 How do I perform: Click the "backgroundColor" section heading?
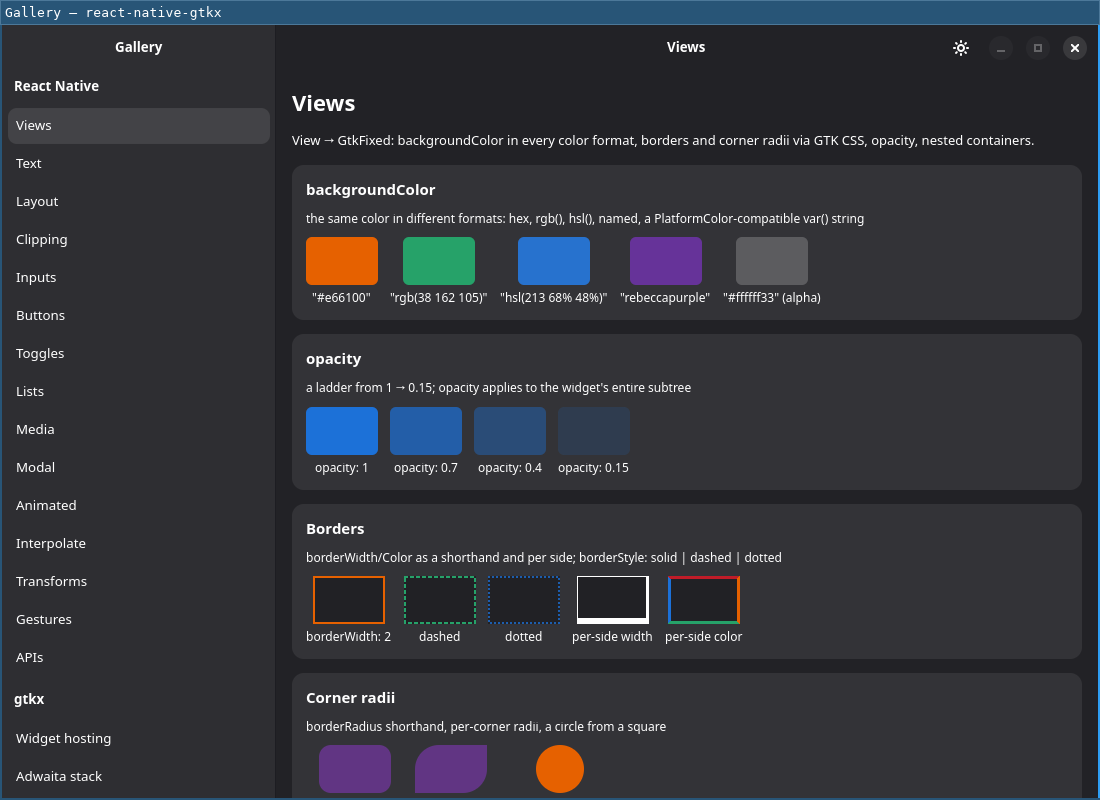(x=370, y=190)
